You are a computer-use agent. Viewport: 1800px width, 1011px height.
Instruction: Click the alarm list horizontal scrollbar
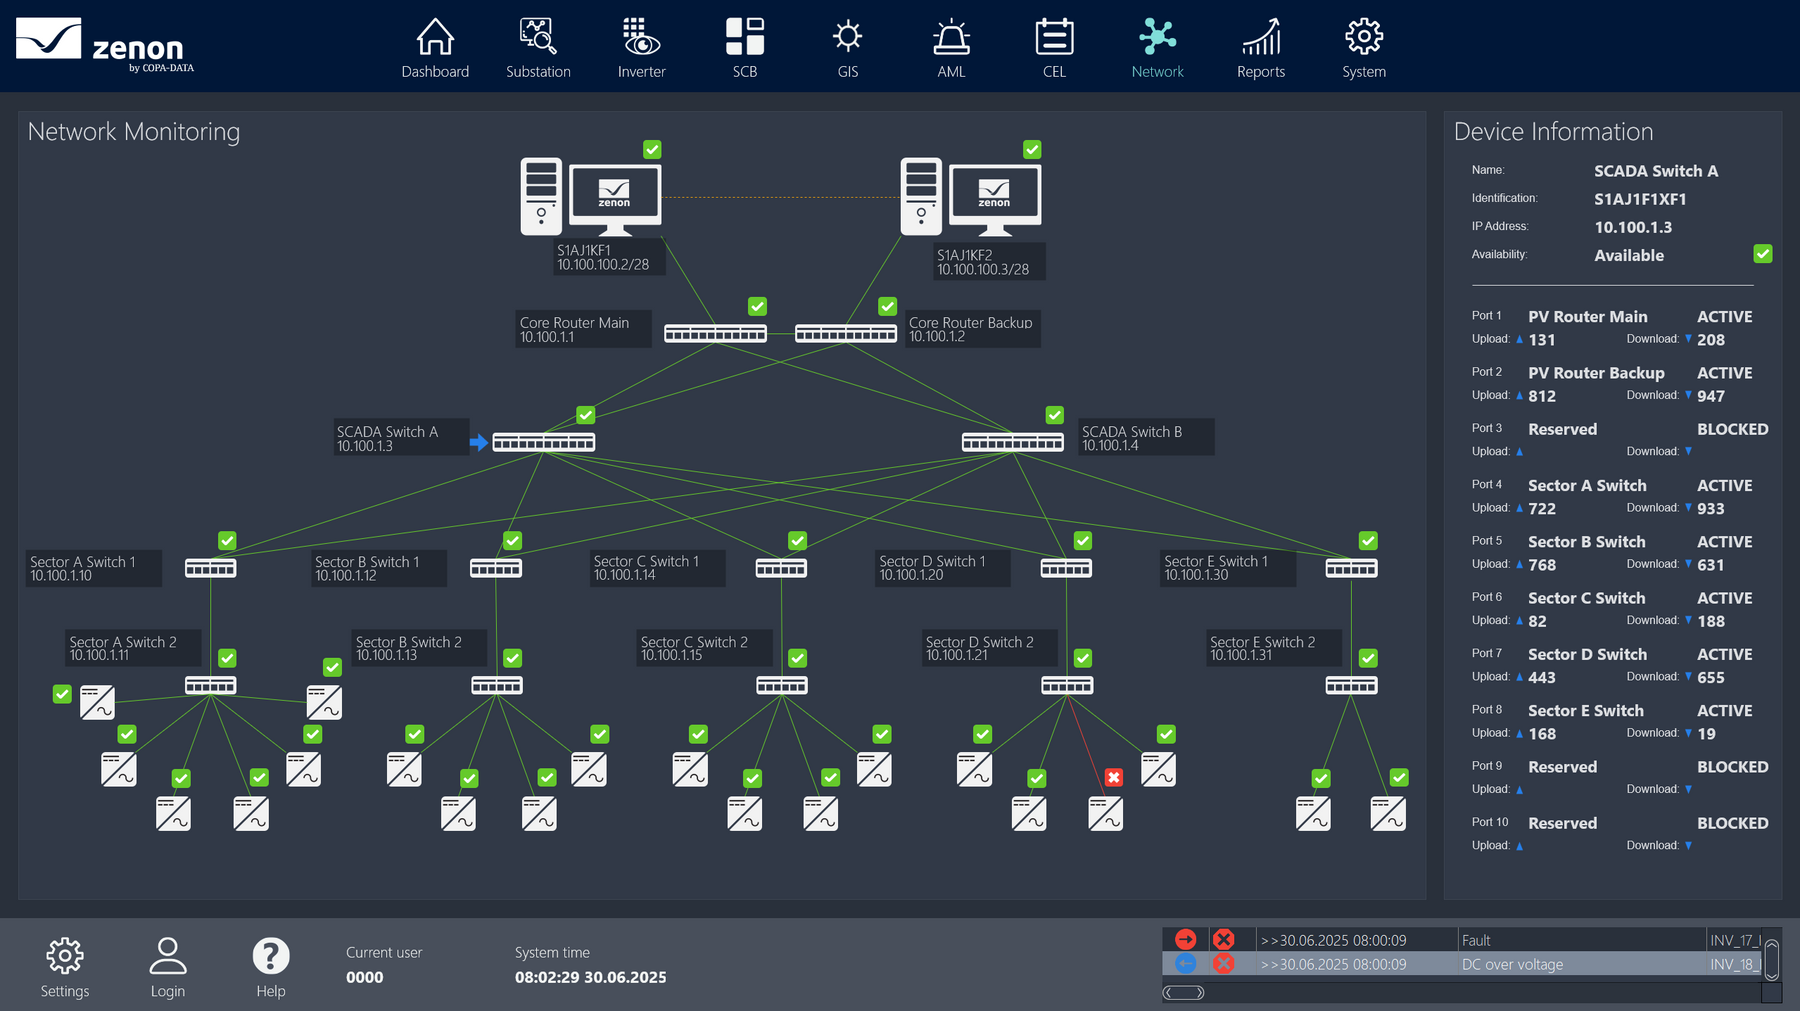(x=1184, y=993)
